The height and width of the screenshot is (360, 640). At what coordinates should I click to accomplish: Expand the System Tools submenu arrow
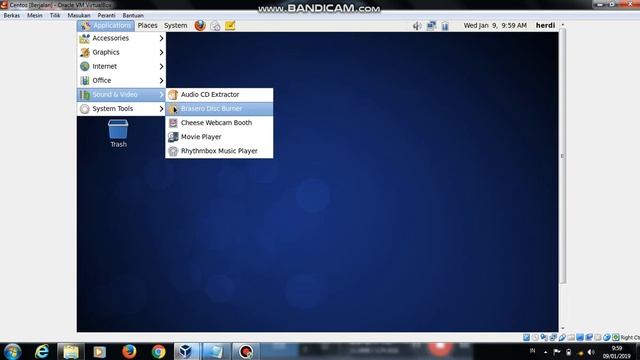[x=161, y=109]
